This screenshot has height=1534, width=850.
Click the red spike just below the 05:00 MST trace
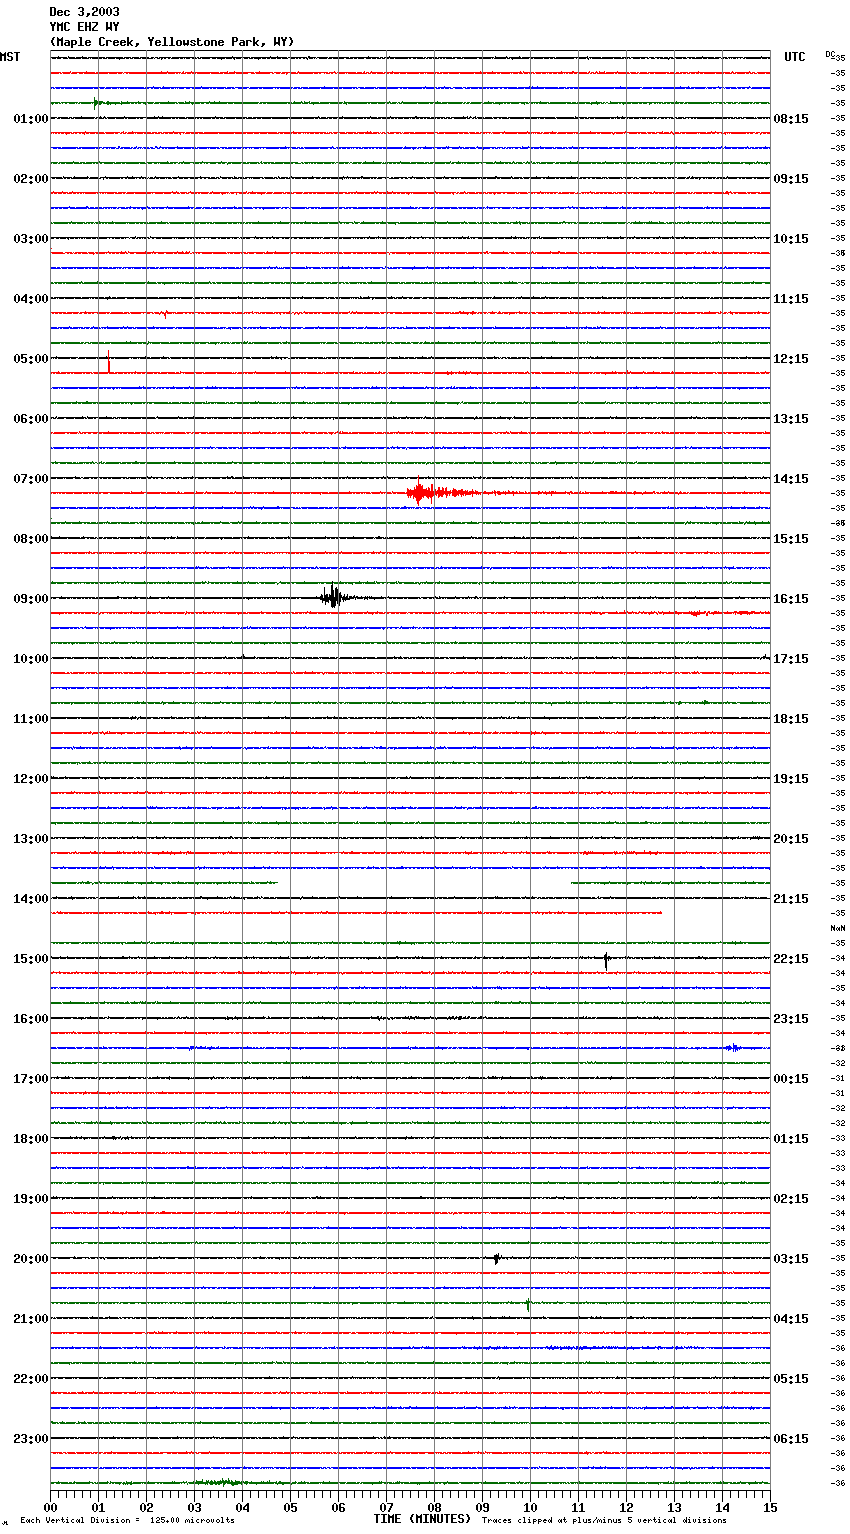coord(109,362)
